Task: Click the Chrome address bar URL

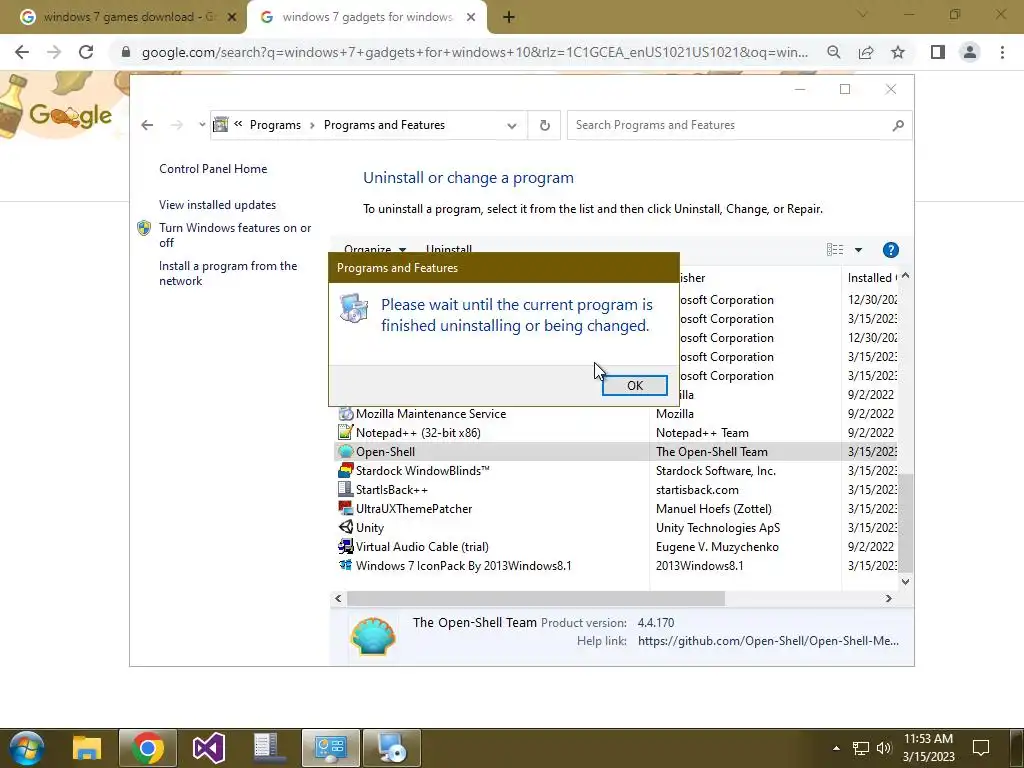Action: tap(475, 52)
